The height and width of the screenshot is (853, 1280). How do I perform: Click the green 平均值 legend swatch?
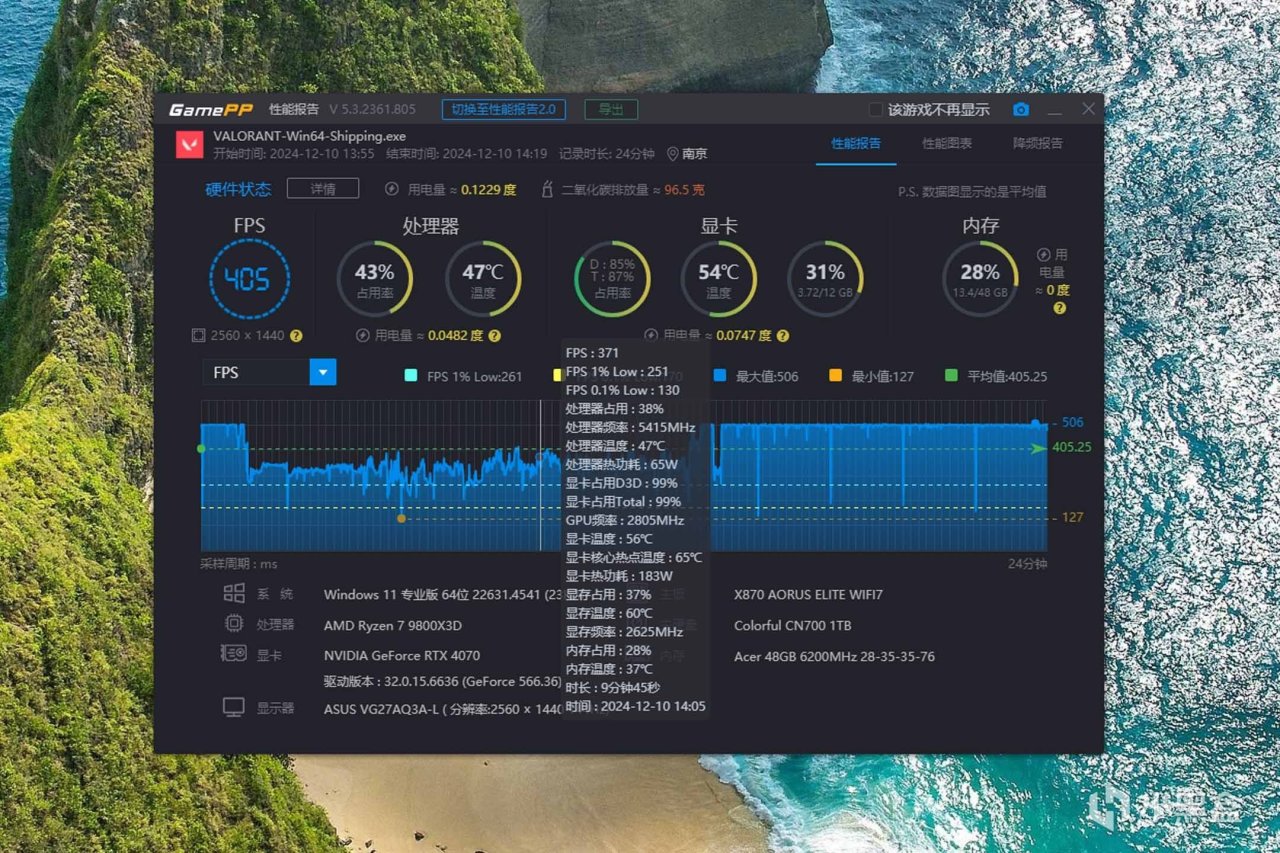click(951, 376)
